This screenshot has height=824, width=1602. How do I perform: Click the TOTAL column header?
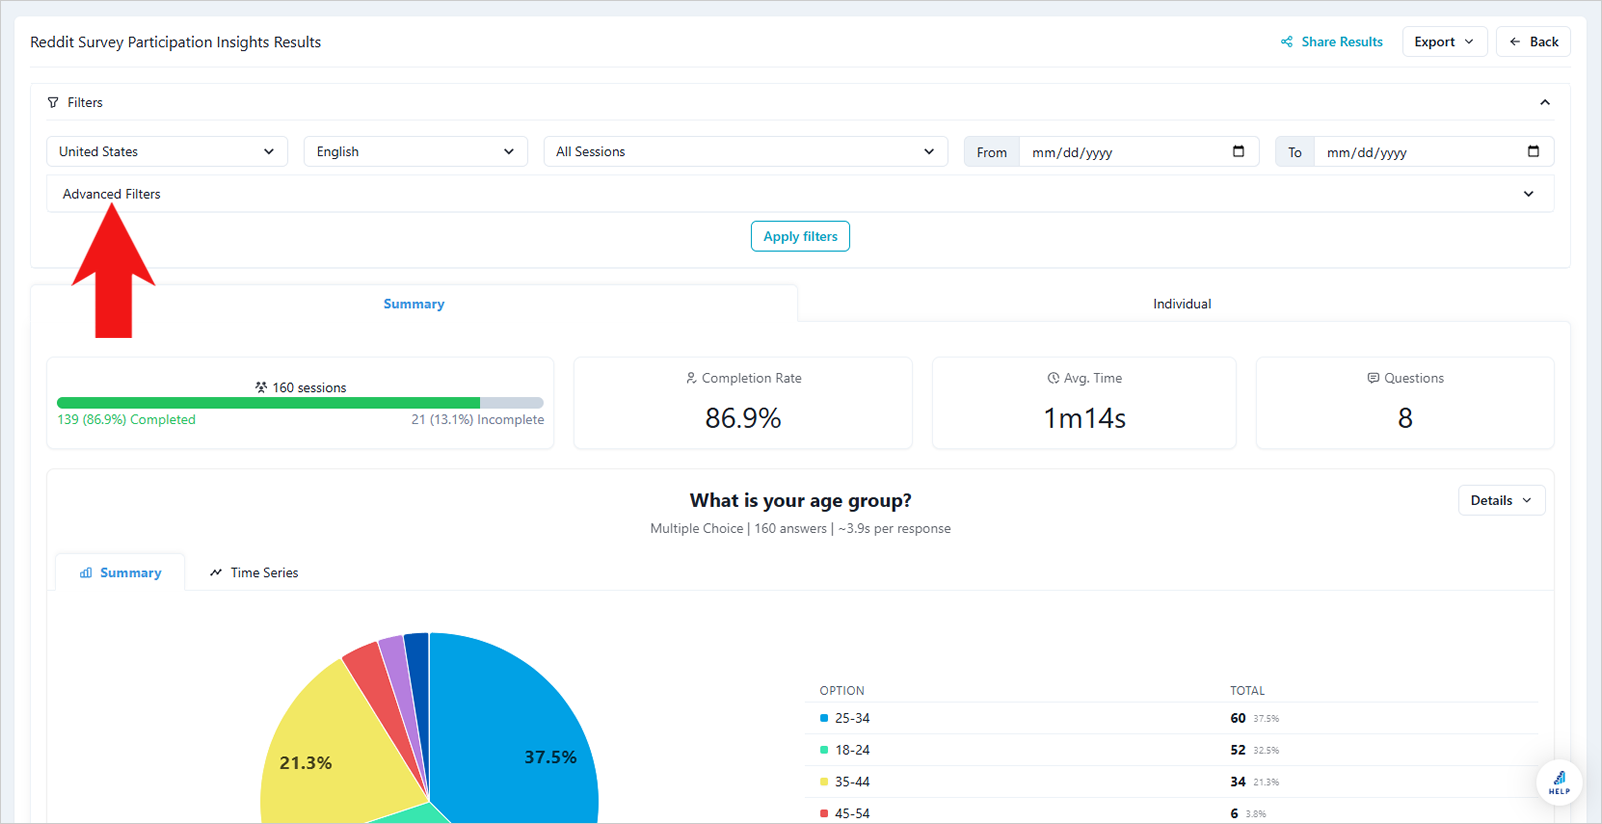click(x=1247, y=691)
